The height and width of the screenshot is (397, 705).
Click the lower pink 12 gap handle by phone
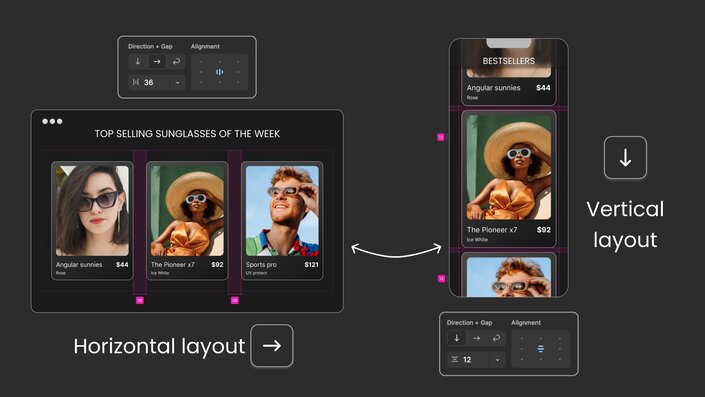pos(442,279)
